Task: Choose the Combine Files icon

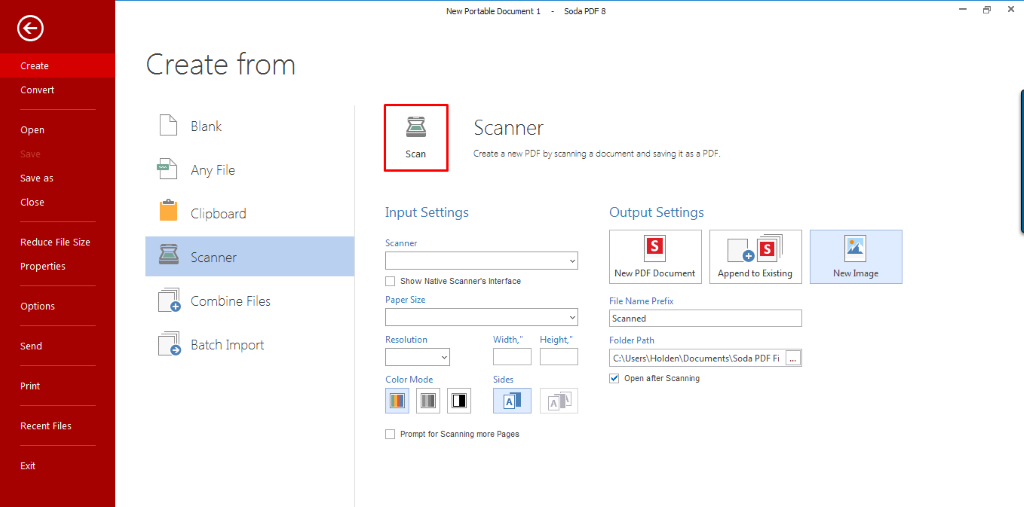Action: pos(169,301)
